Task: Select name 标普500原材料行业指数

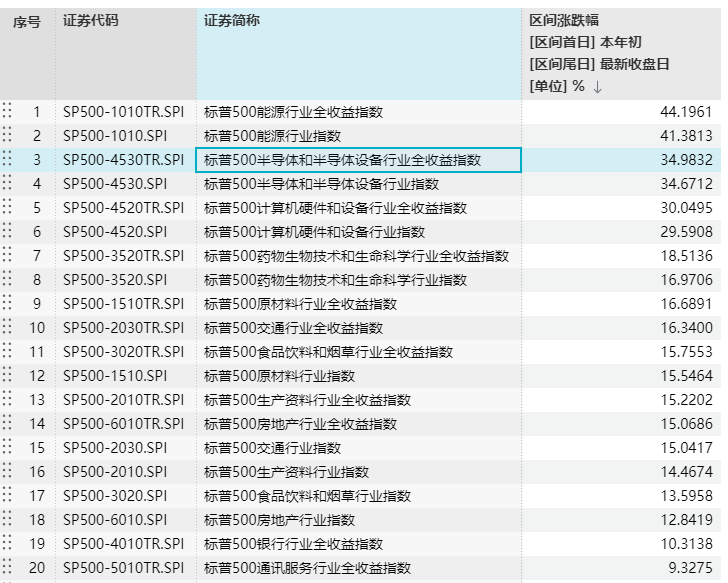Action: pyautogui.click(x=280, y=376)
